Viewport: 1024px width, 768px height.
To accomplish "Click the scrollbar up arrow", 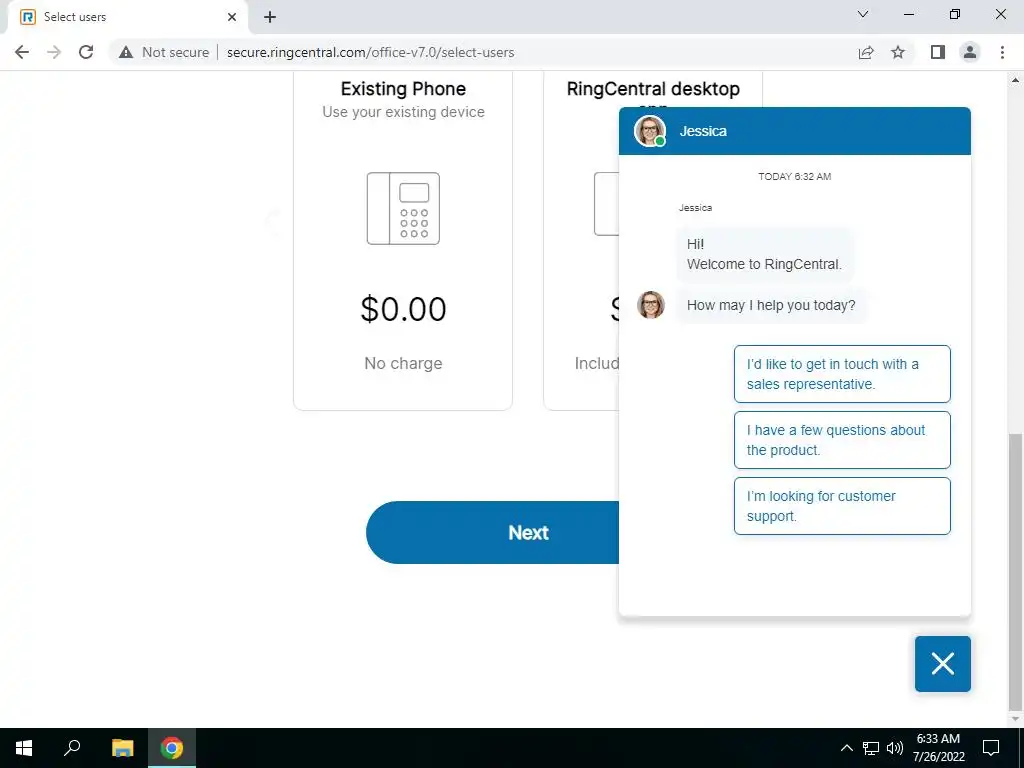I will [1016, 80].
